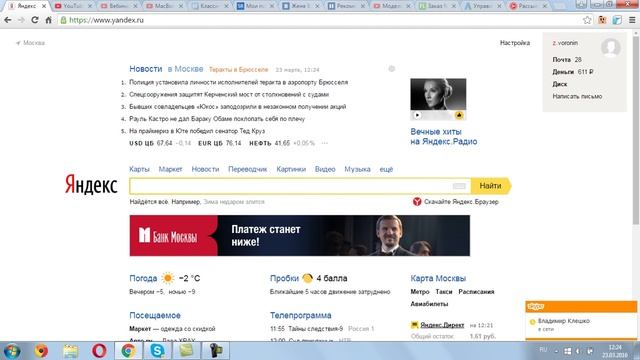Open Расписания schedules link

[476, 292]
